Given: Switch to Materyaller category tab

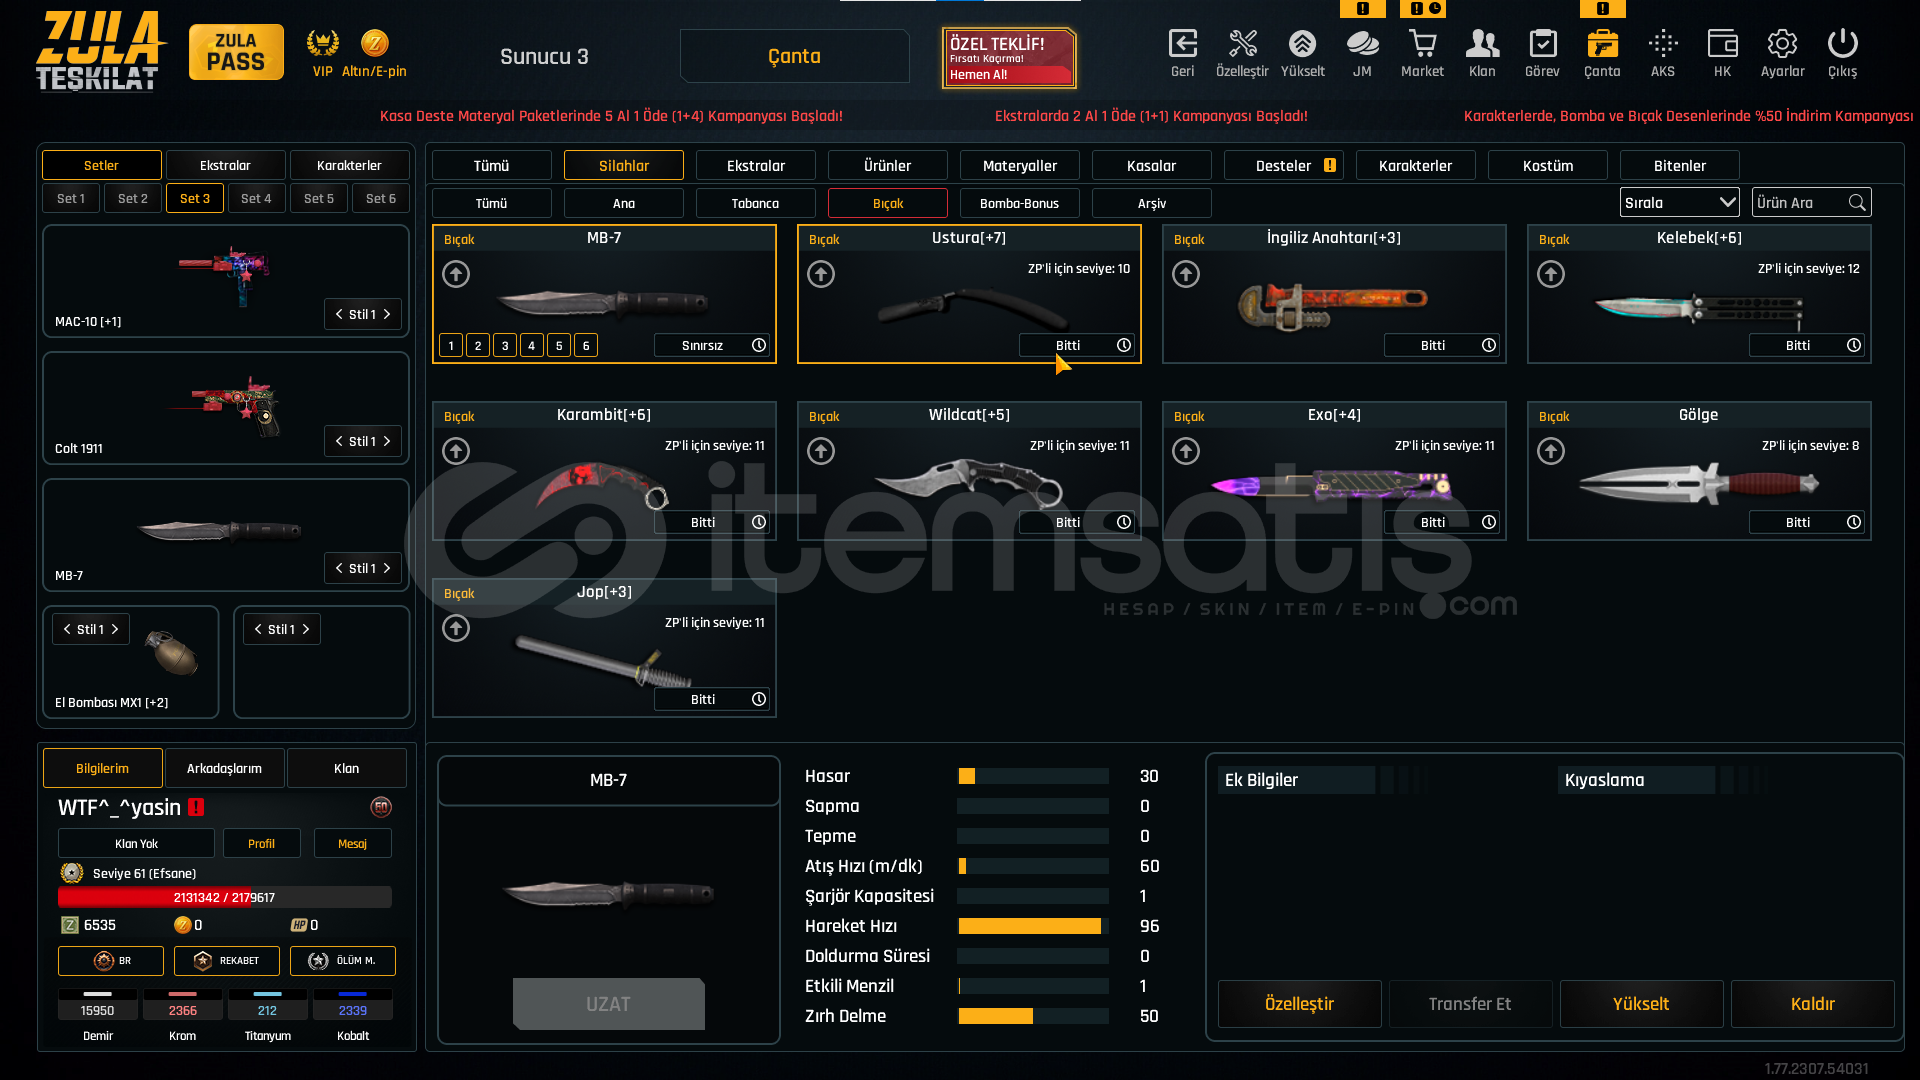Looking at the screenshot, I should pos(1020,165).
